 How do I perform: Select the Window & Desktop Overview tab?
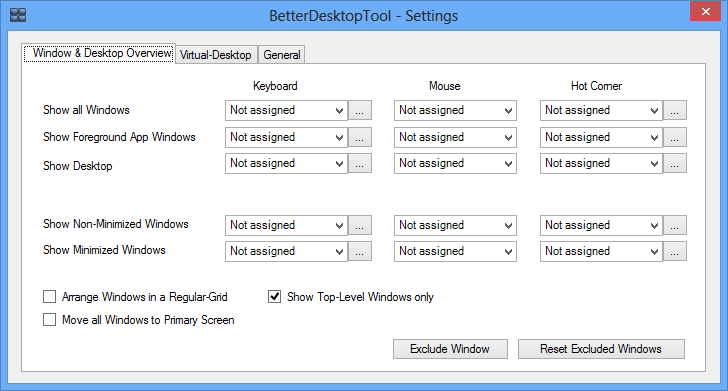point(99,53)
